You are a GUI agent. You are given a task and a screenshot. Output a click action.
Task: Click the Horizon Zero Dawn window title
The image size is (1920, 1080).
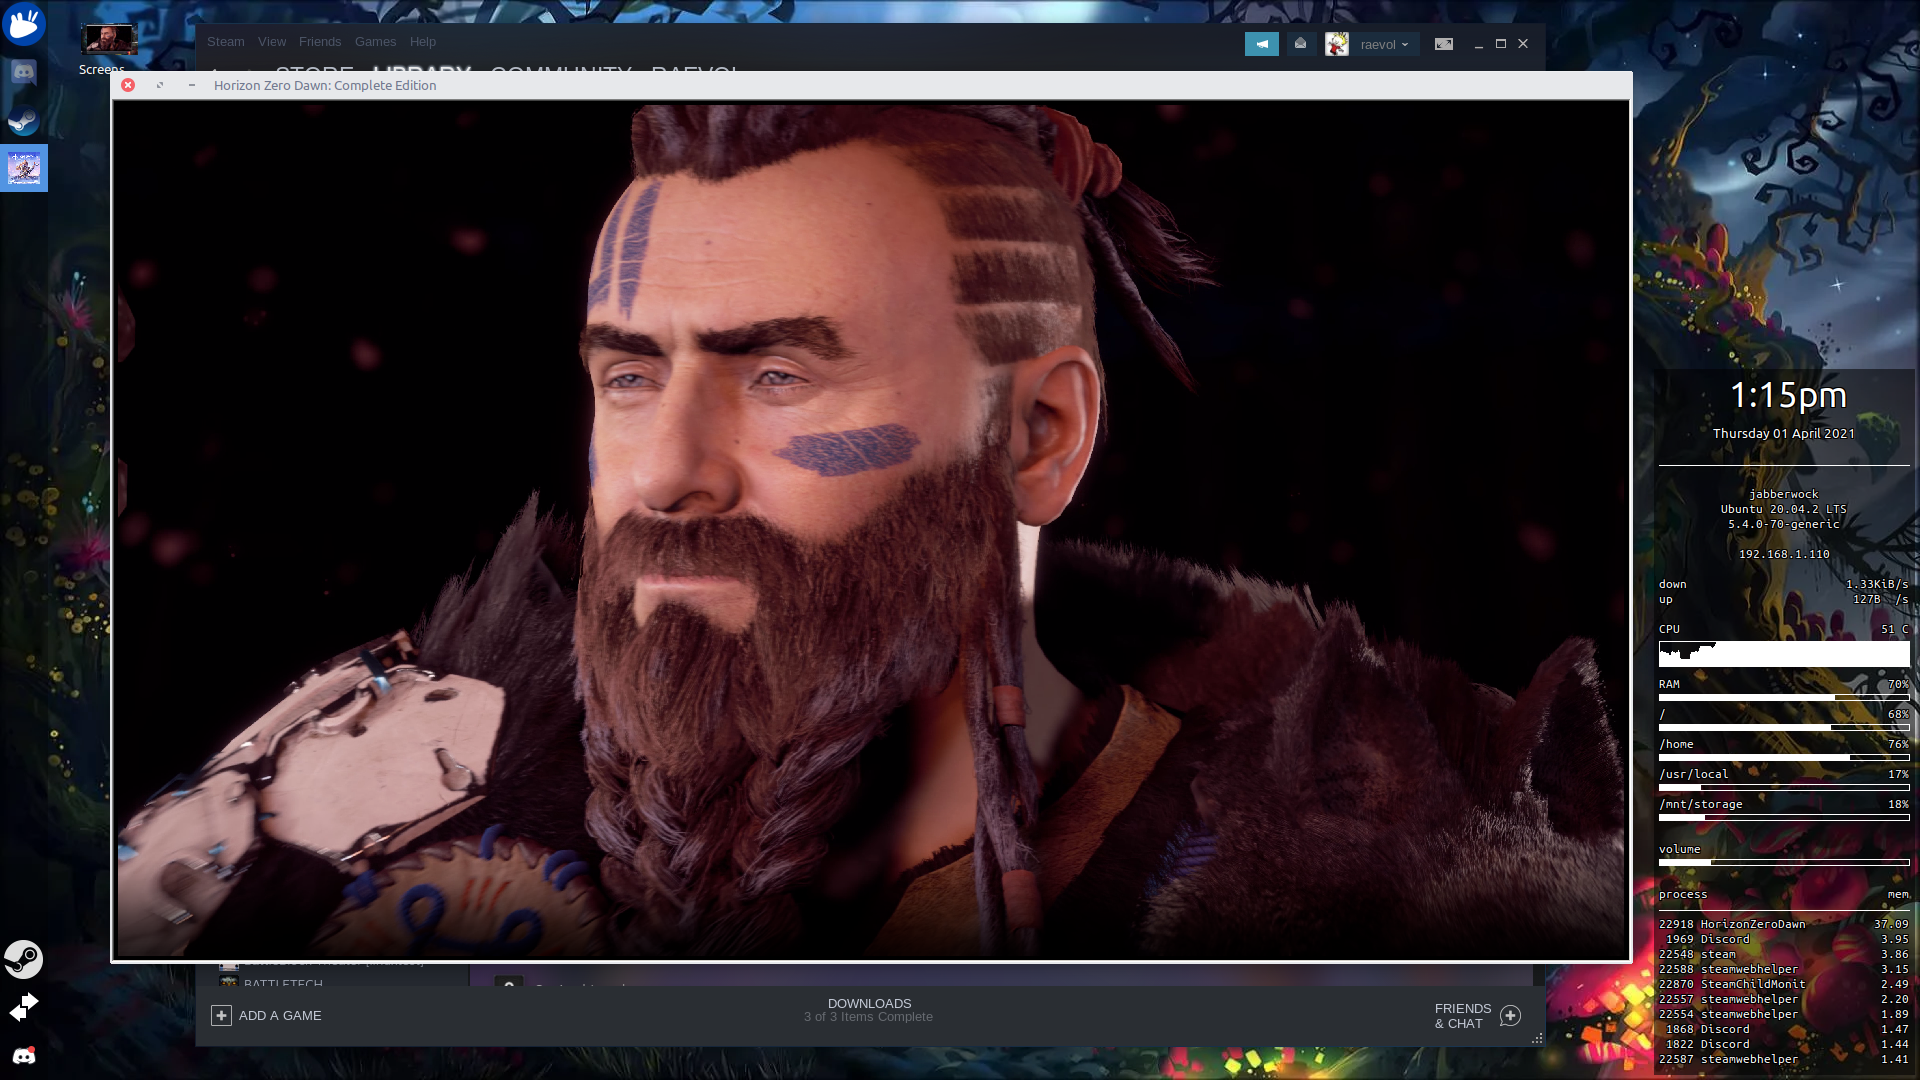click(325, 85)
